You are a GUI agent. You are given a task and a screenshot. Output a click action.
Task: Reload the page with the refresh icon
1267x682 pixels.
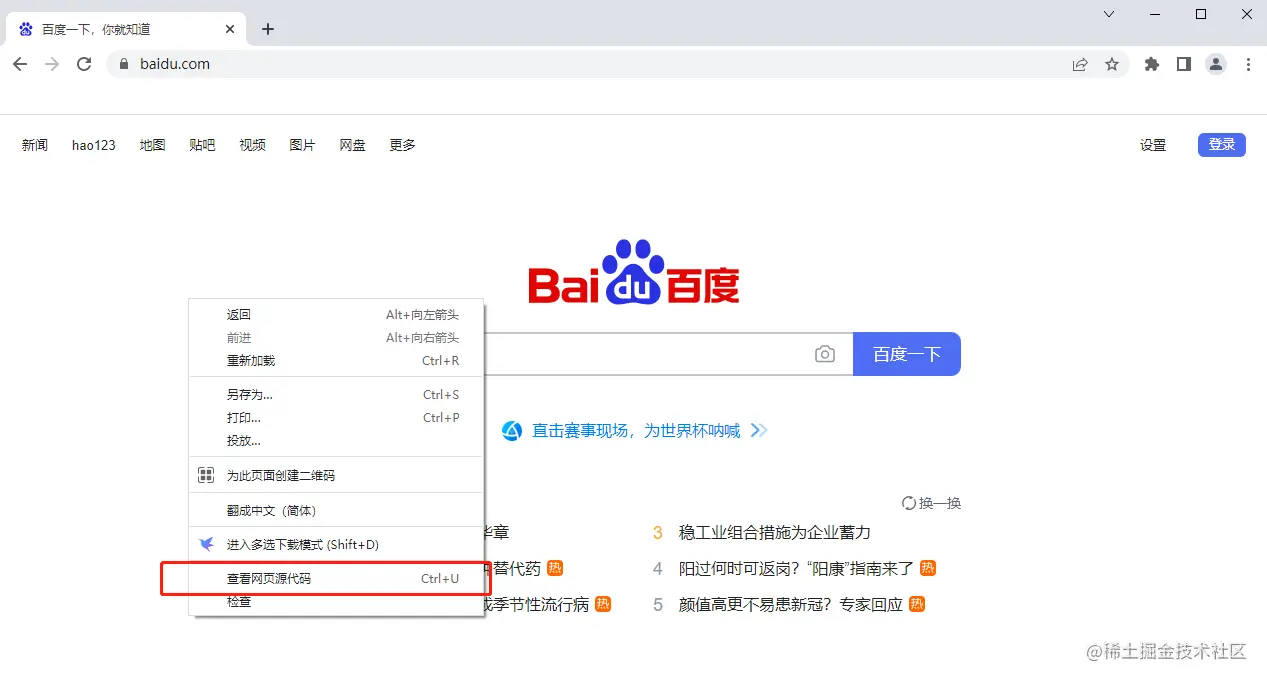84,64
